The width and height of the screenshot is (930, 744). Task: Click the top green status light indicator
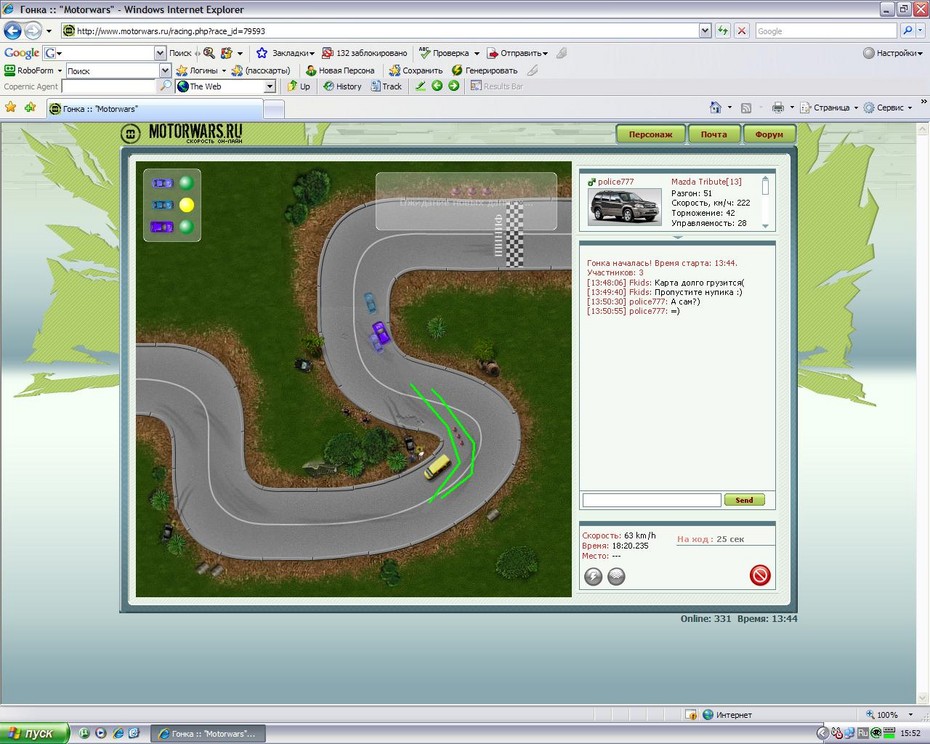(186, 183)
